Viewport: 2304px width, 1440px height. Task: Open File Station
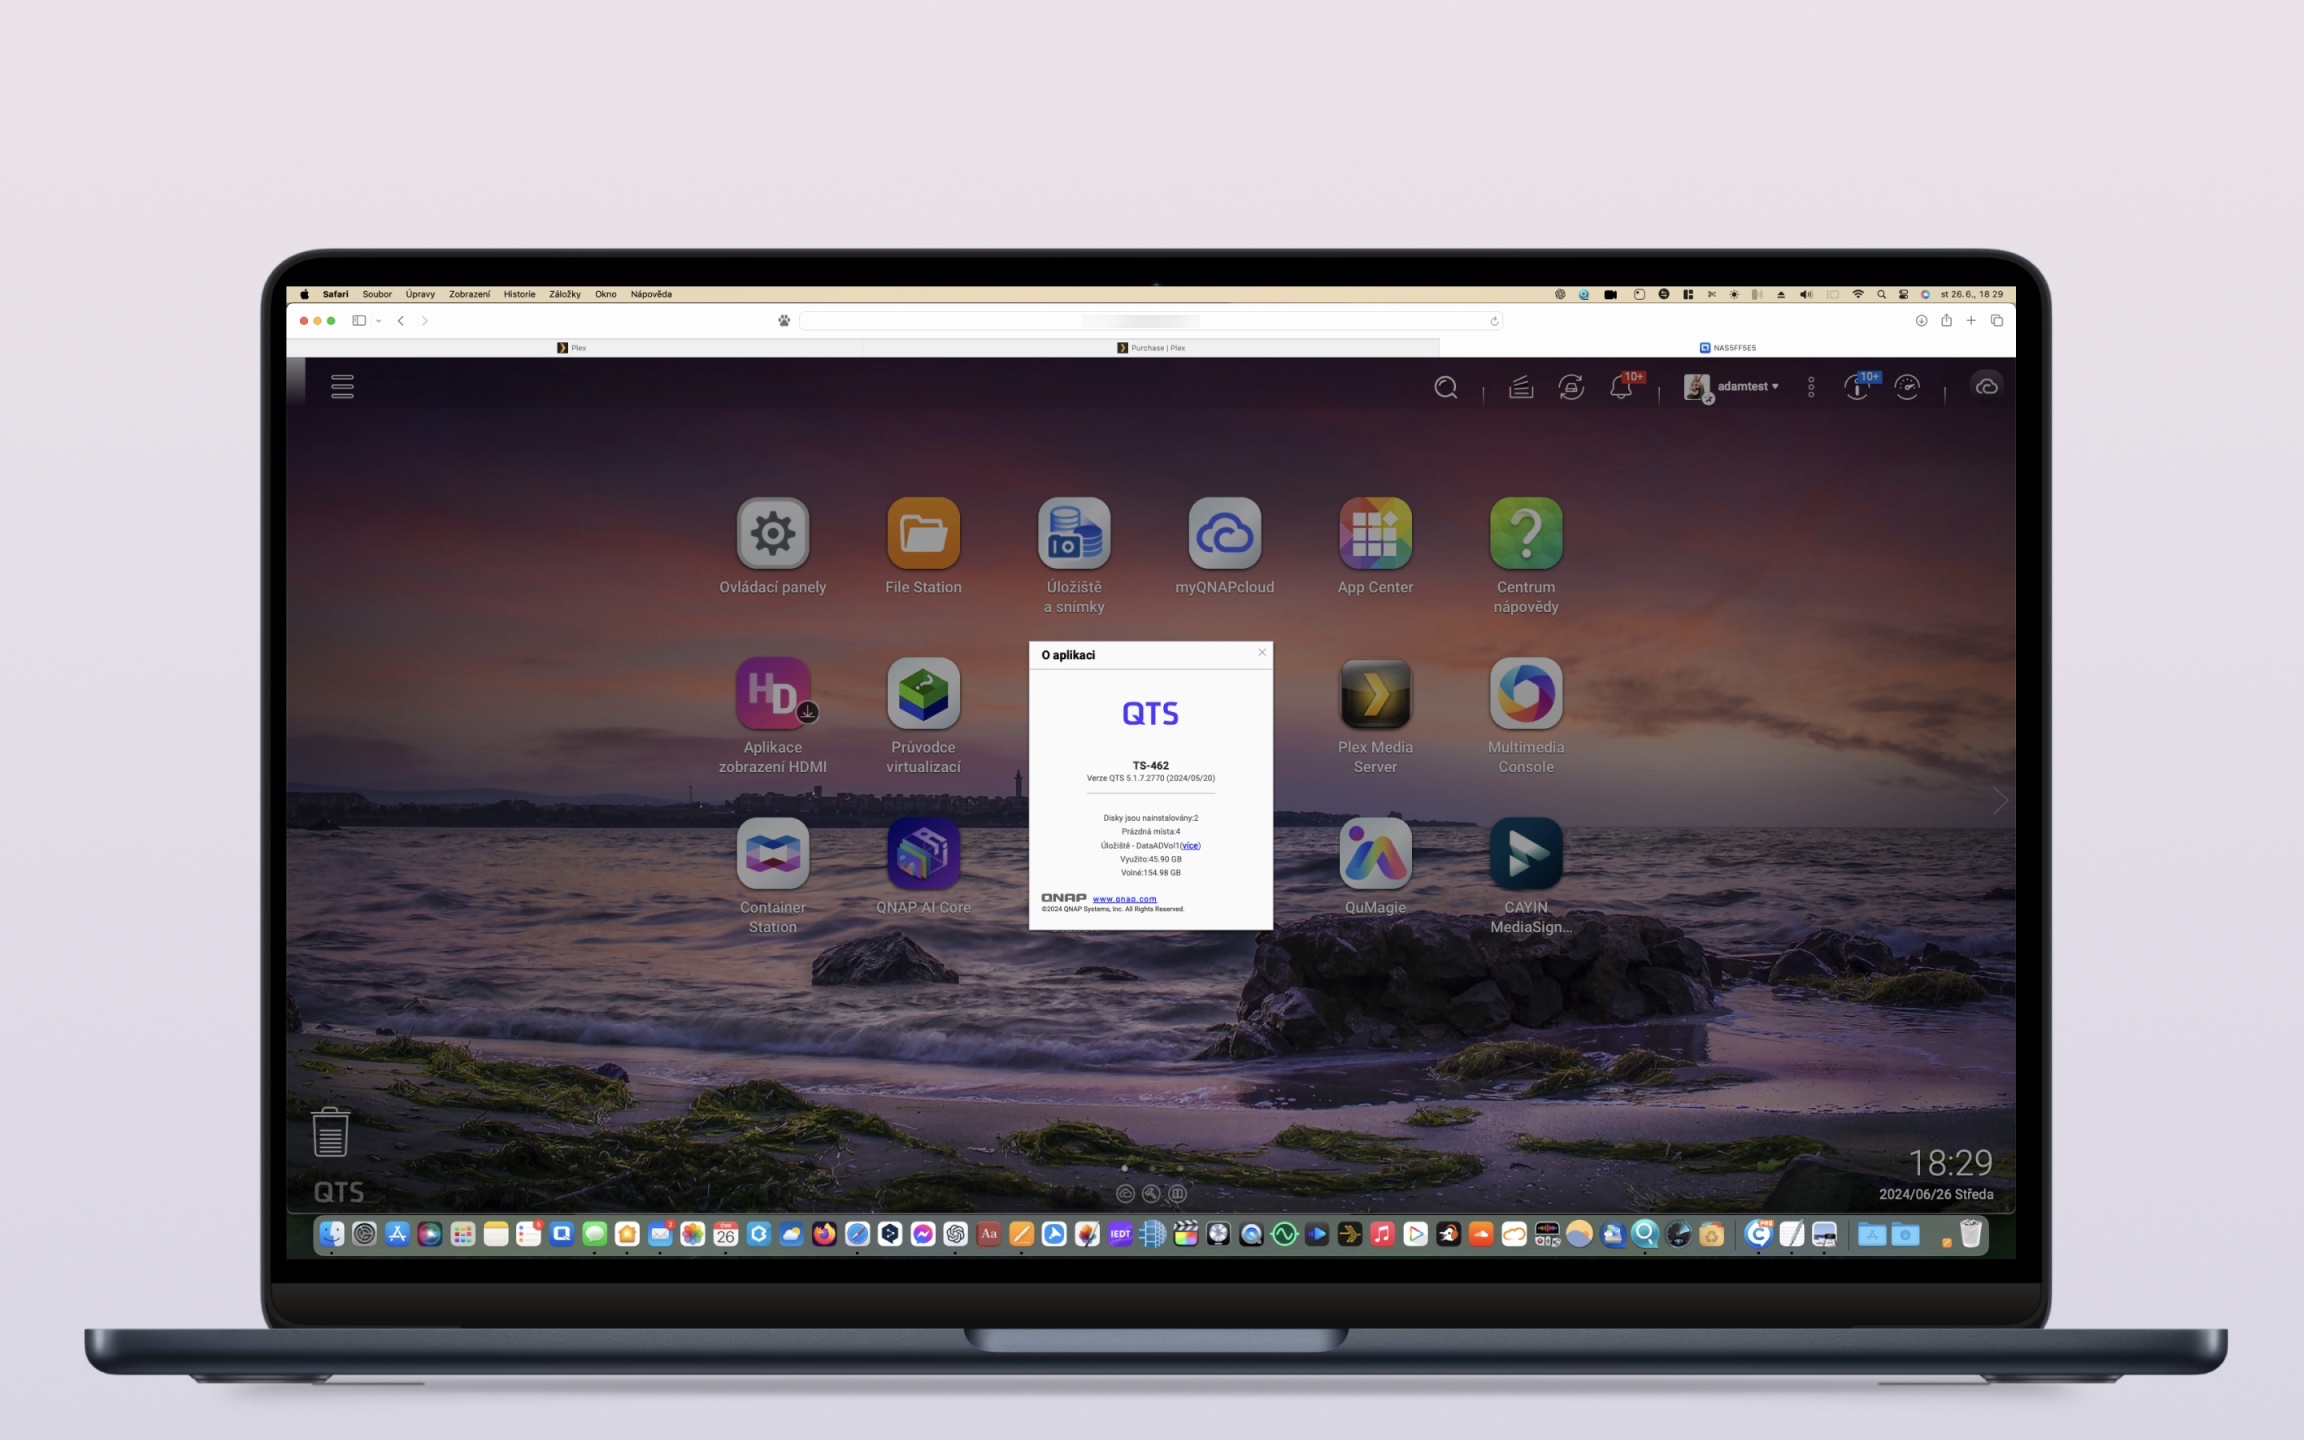[x=923, y=534]
